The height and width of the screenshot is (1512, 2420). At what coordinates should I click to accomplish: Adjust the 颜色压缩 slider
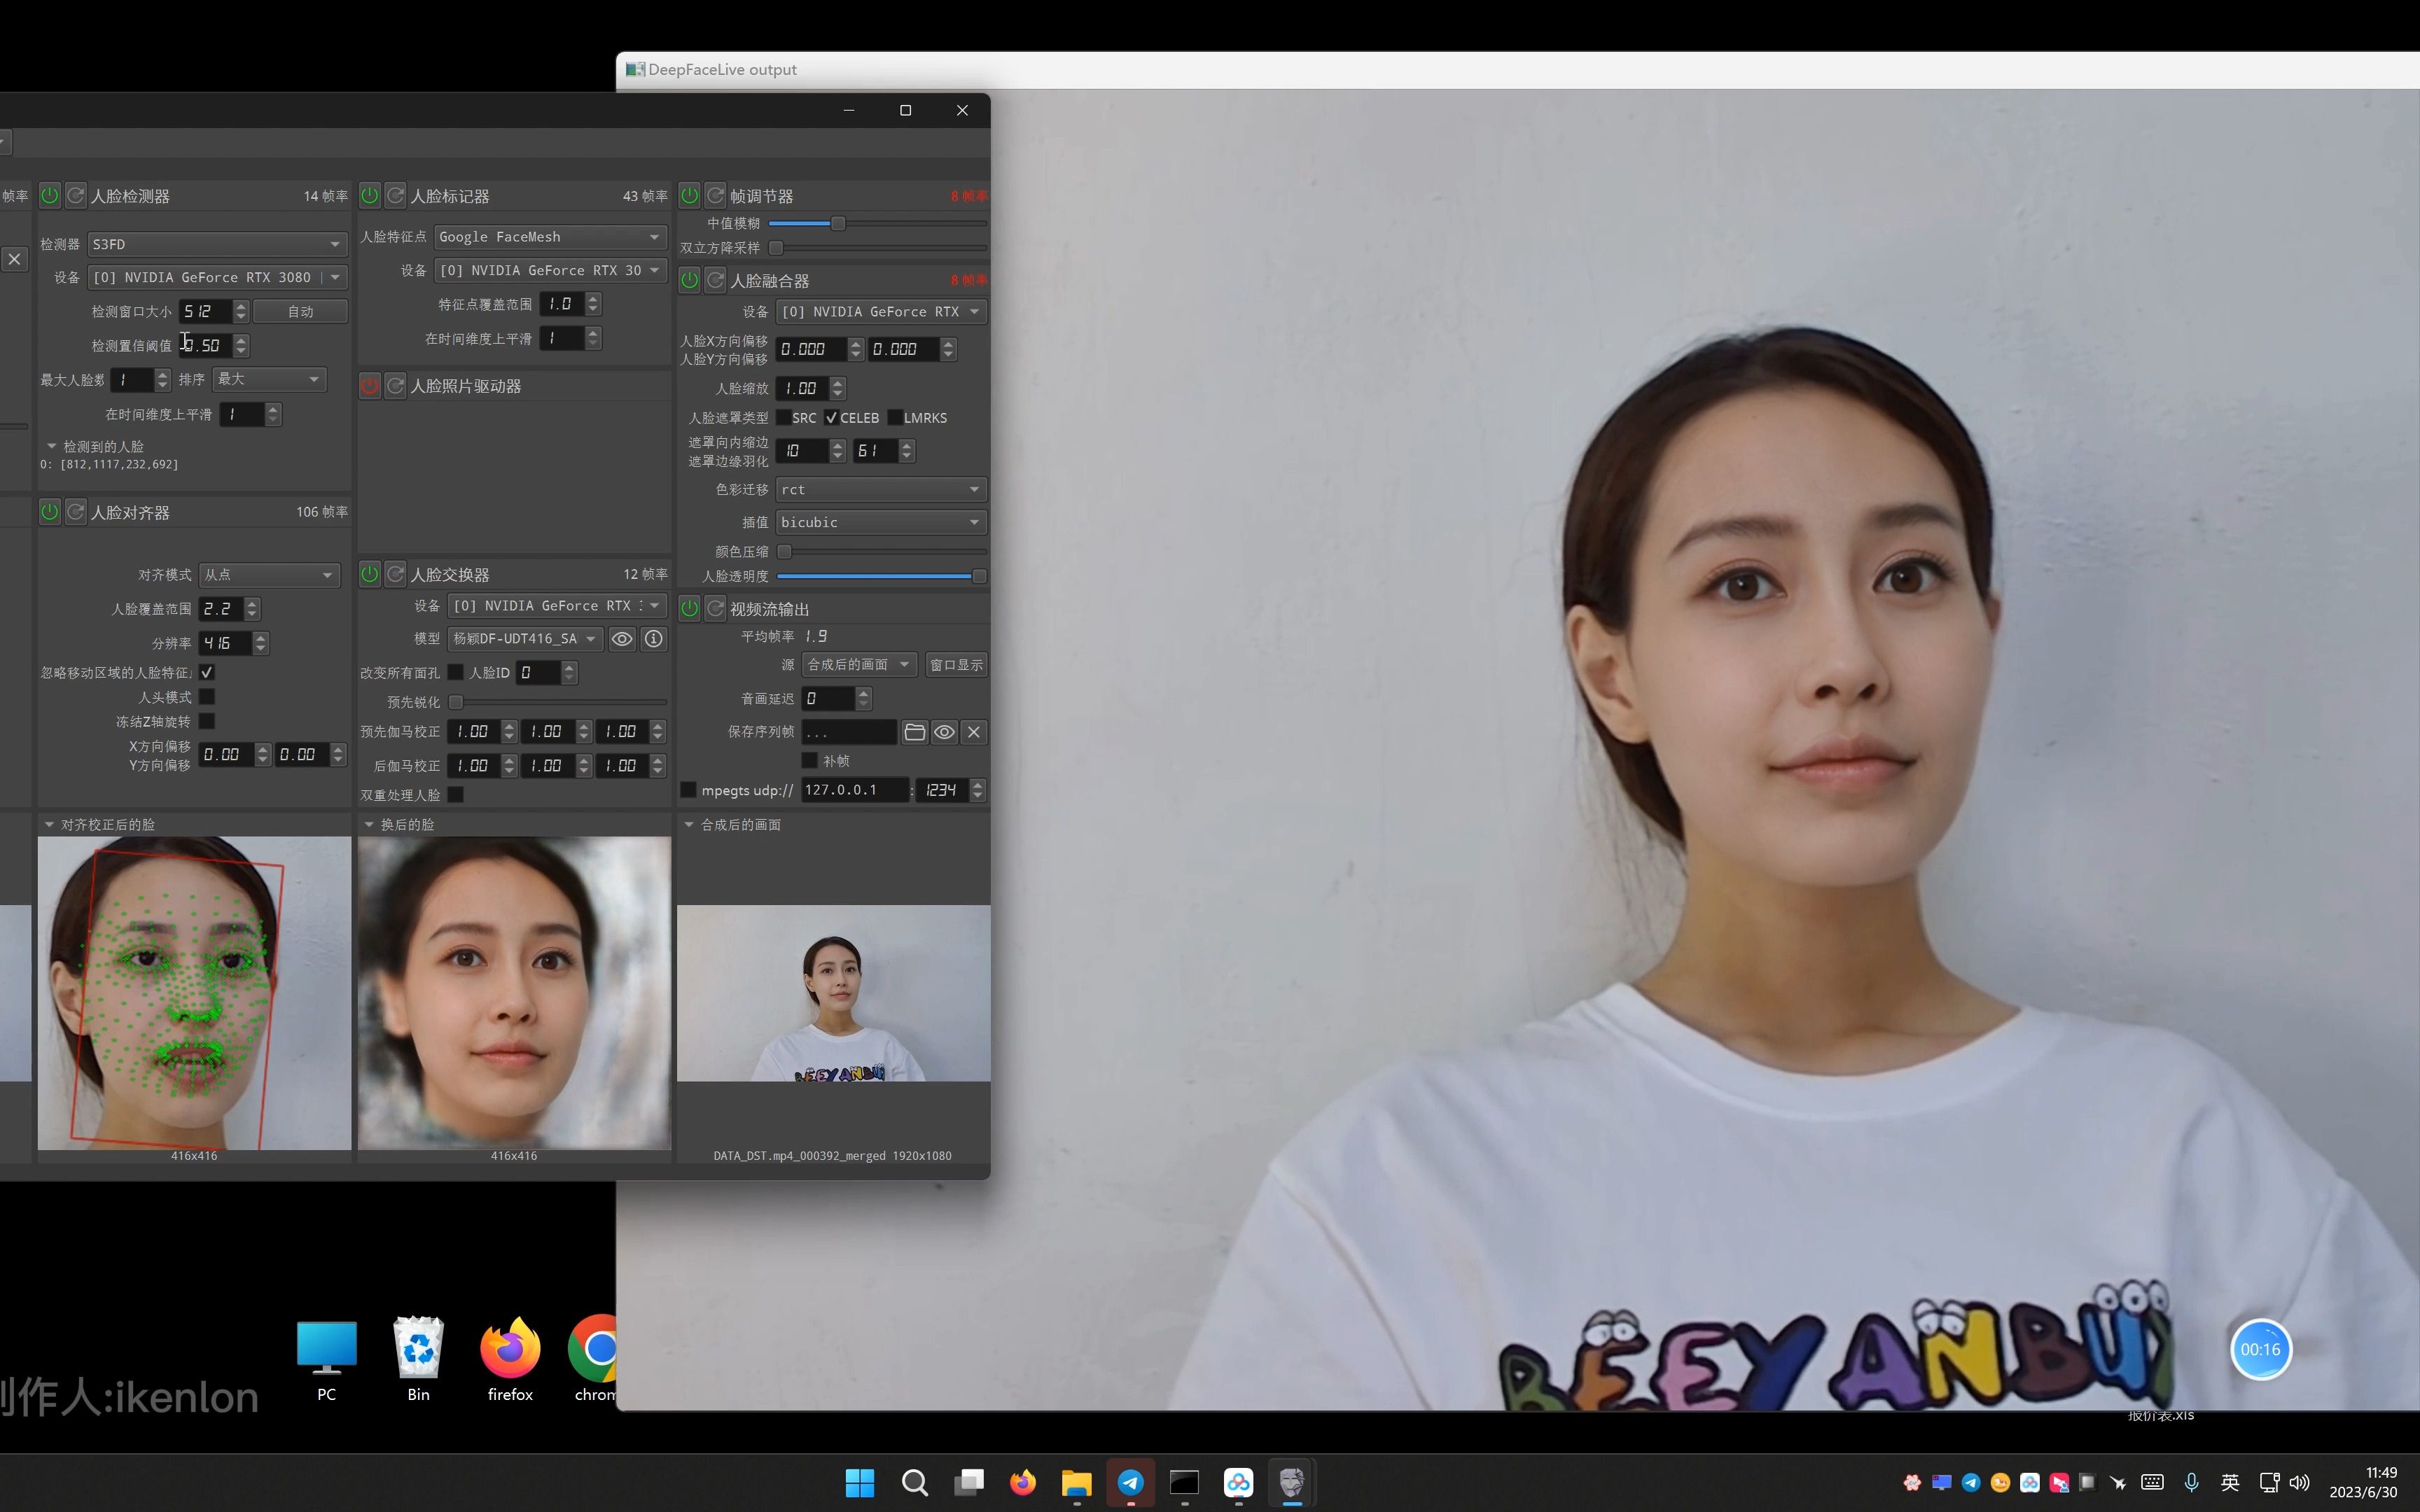882,552
